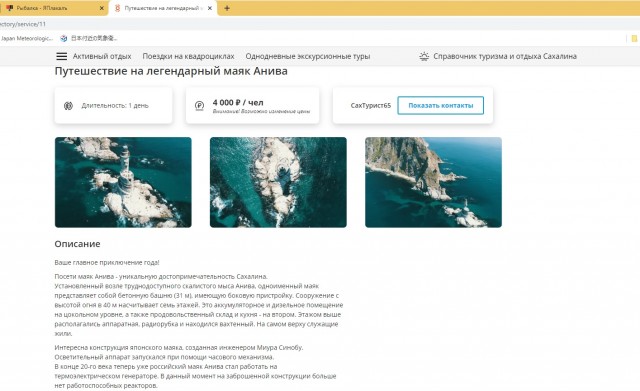
Task: Click the Длительность: 1 день text
Action: tap(115, 105)
